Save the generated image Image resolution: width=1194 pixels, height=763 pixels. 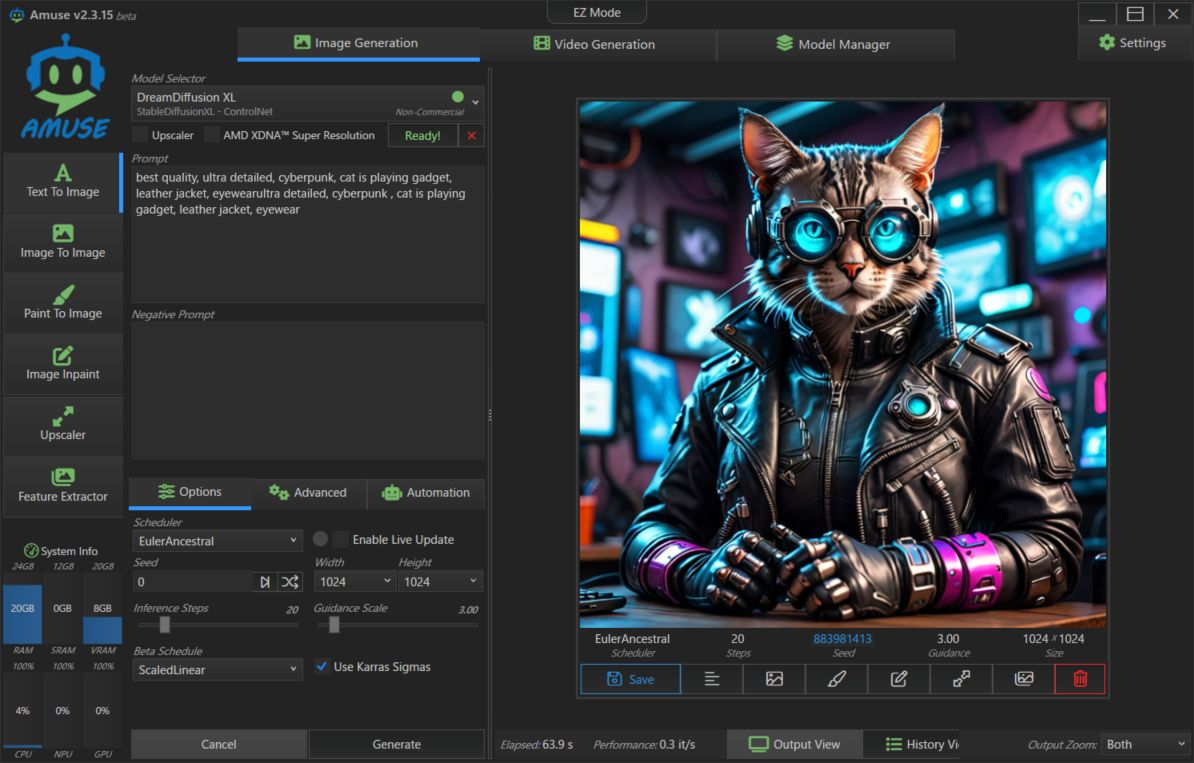630,679
